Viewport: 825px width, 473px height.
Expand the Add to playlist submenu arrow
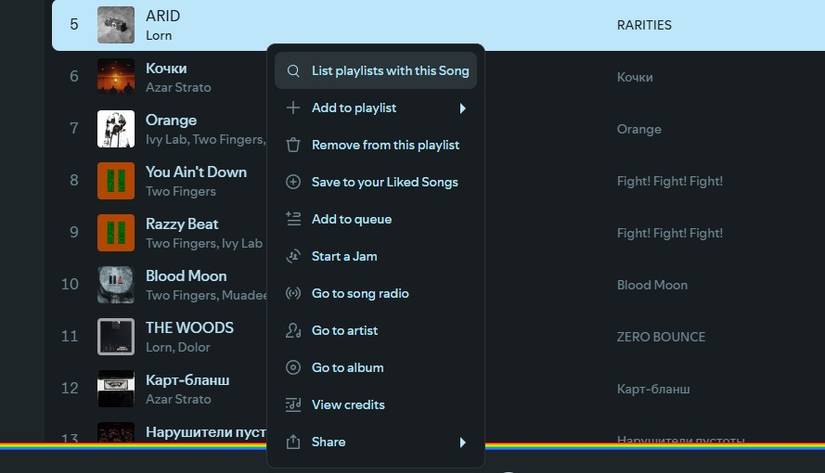pyautogui.click(x=462, y=108)
